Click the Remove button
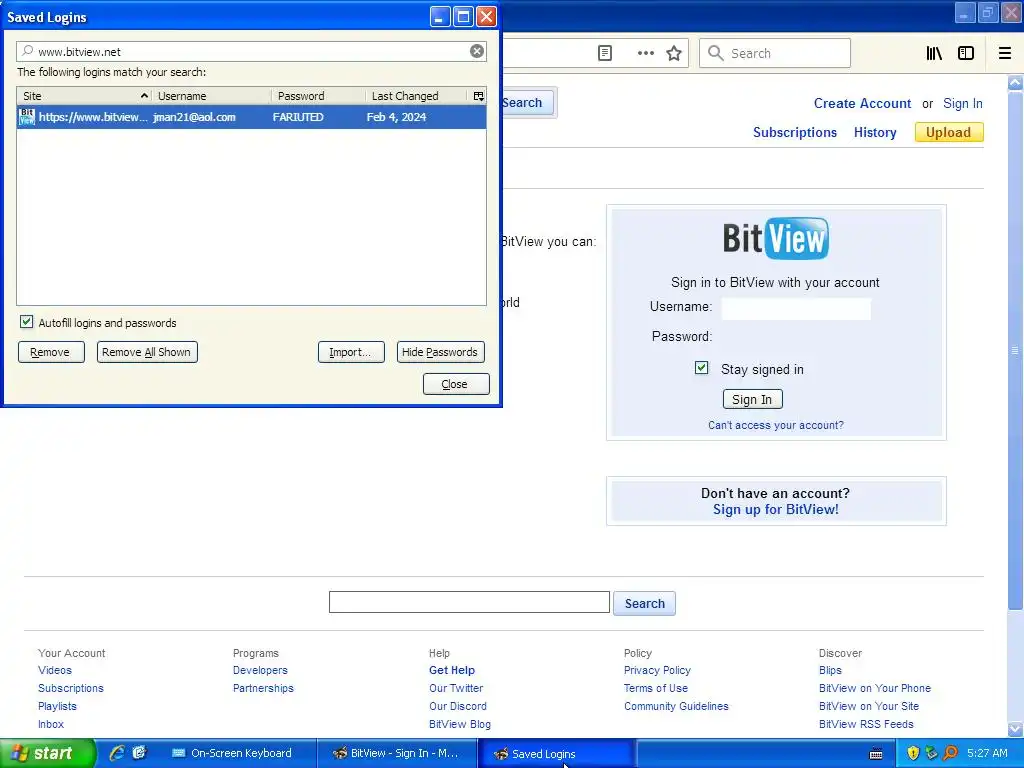Screen dimensions: 1024x768 tap(51, 352)
